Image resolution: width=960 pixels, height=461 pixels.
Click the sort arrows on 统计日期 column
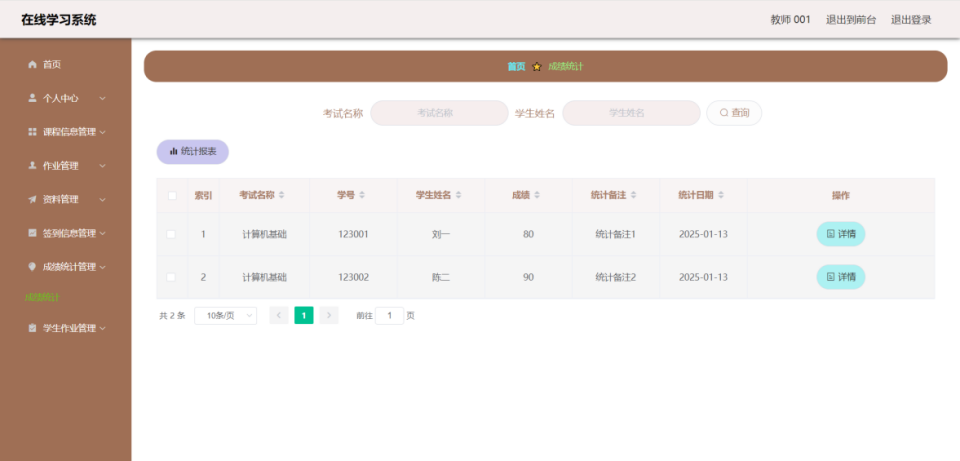(721, 195)
